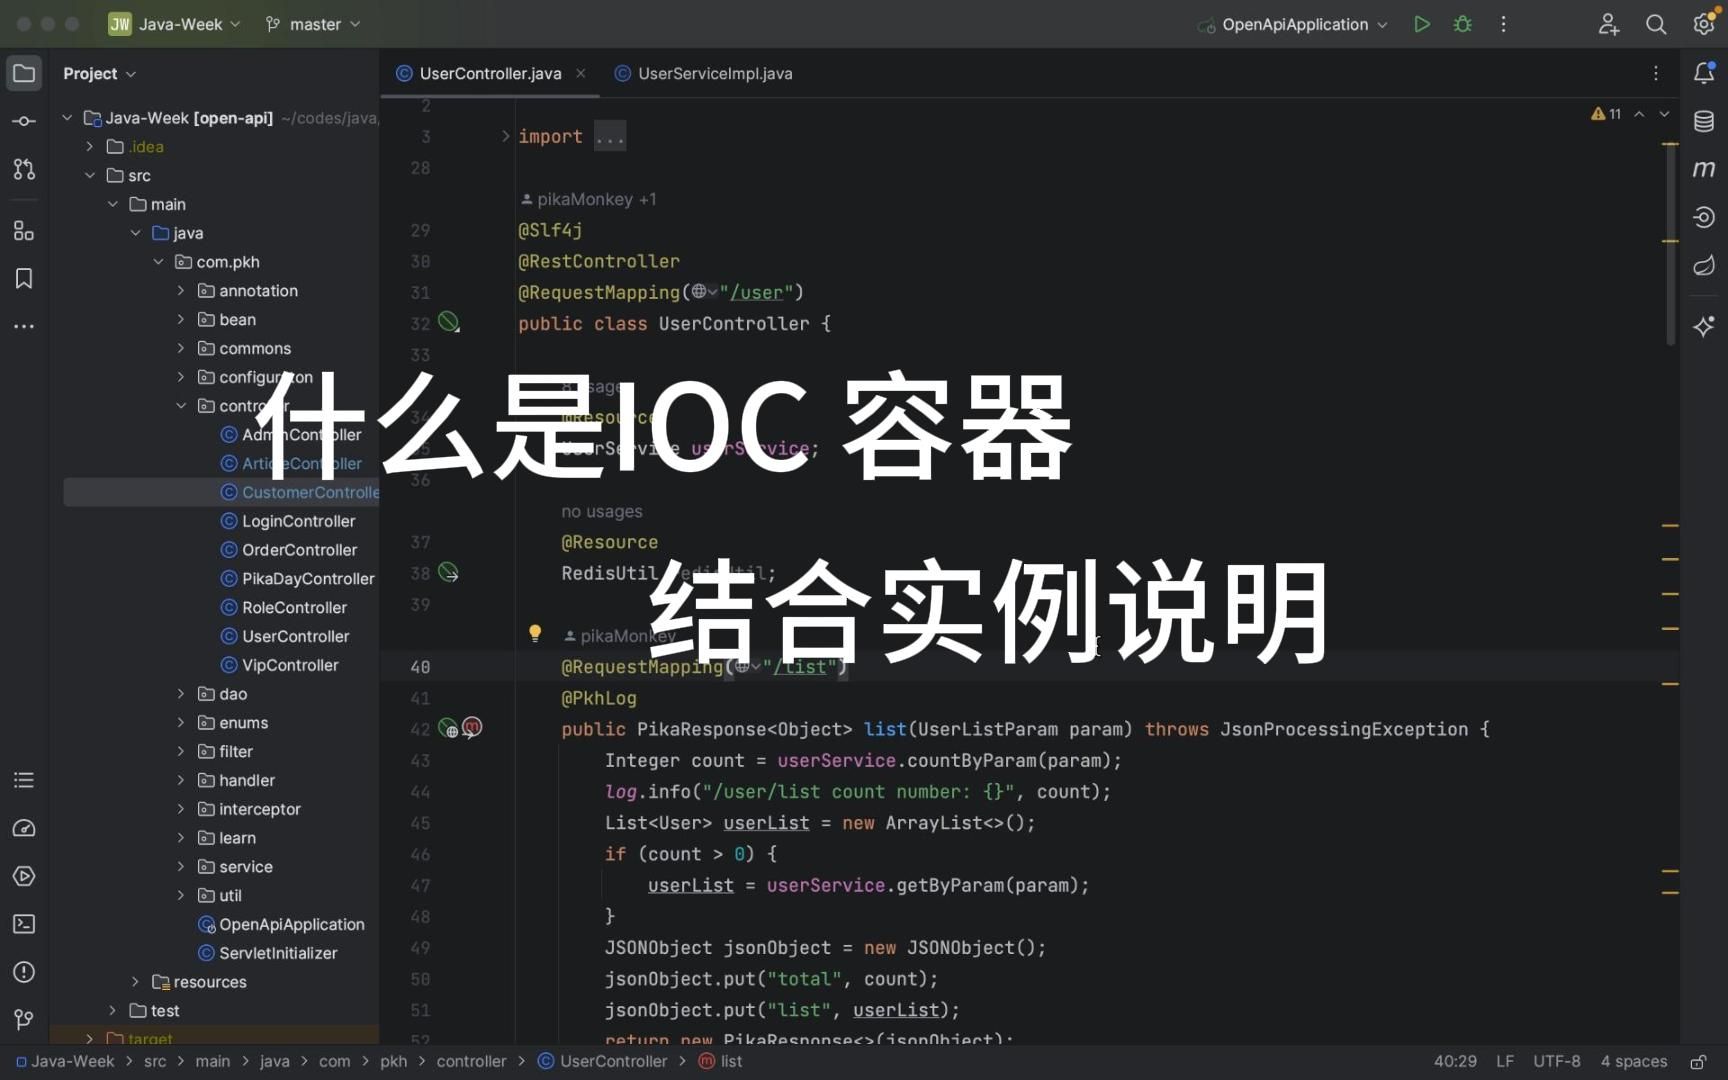Open the Problems tool window icon
Screen dimensions: 1728x1080
point(24,972)
